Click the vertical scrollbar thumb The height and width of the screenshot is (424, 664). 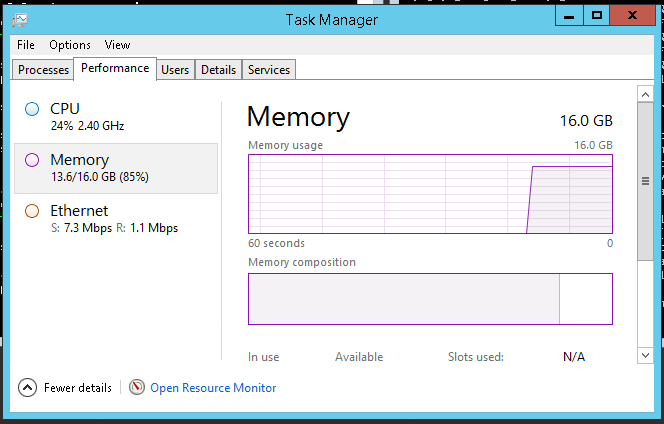[x=645, y=180]
